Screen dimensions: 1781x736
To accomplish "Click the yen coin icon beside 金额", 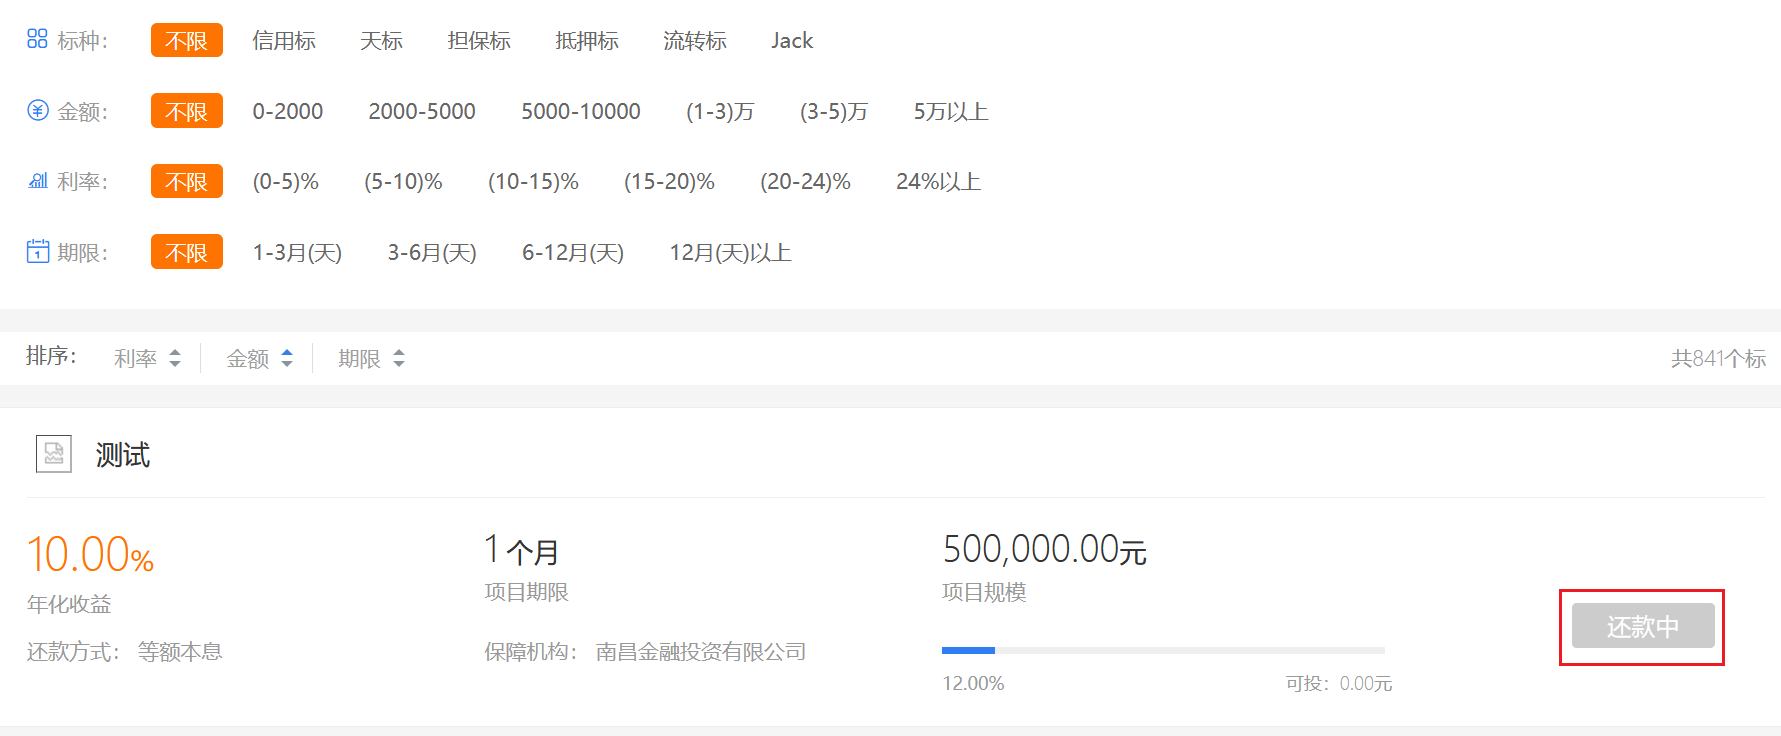I will (x=37, y=110).
